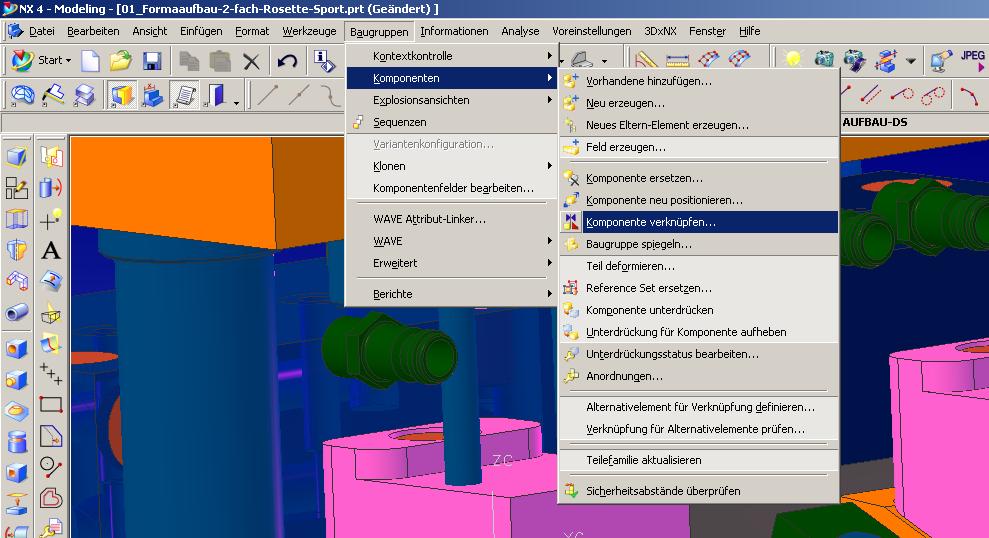Click the blue cylinder feature icon in left toolbar
This screenshot has width=989, height=538.
point(17,441)
